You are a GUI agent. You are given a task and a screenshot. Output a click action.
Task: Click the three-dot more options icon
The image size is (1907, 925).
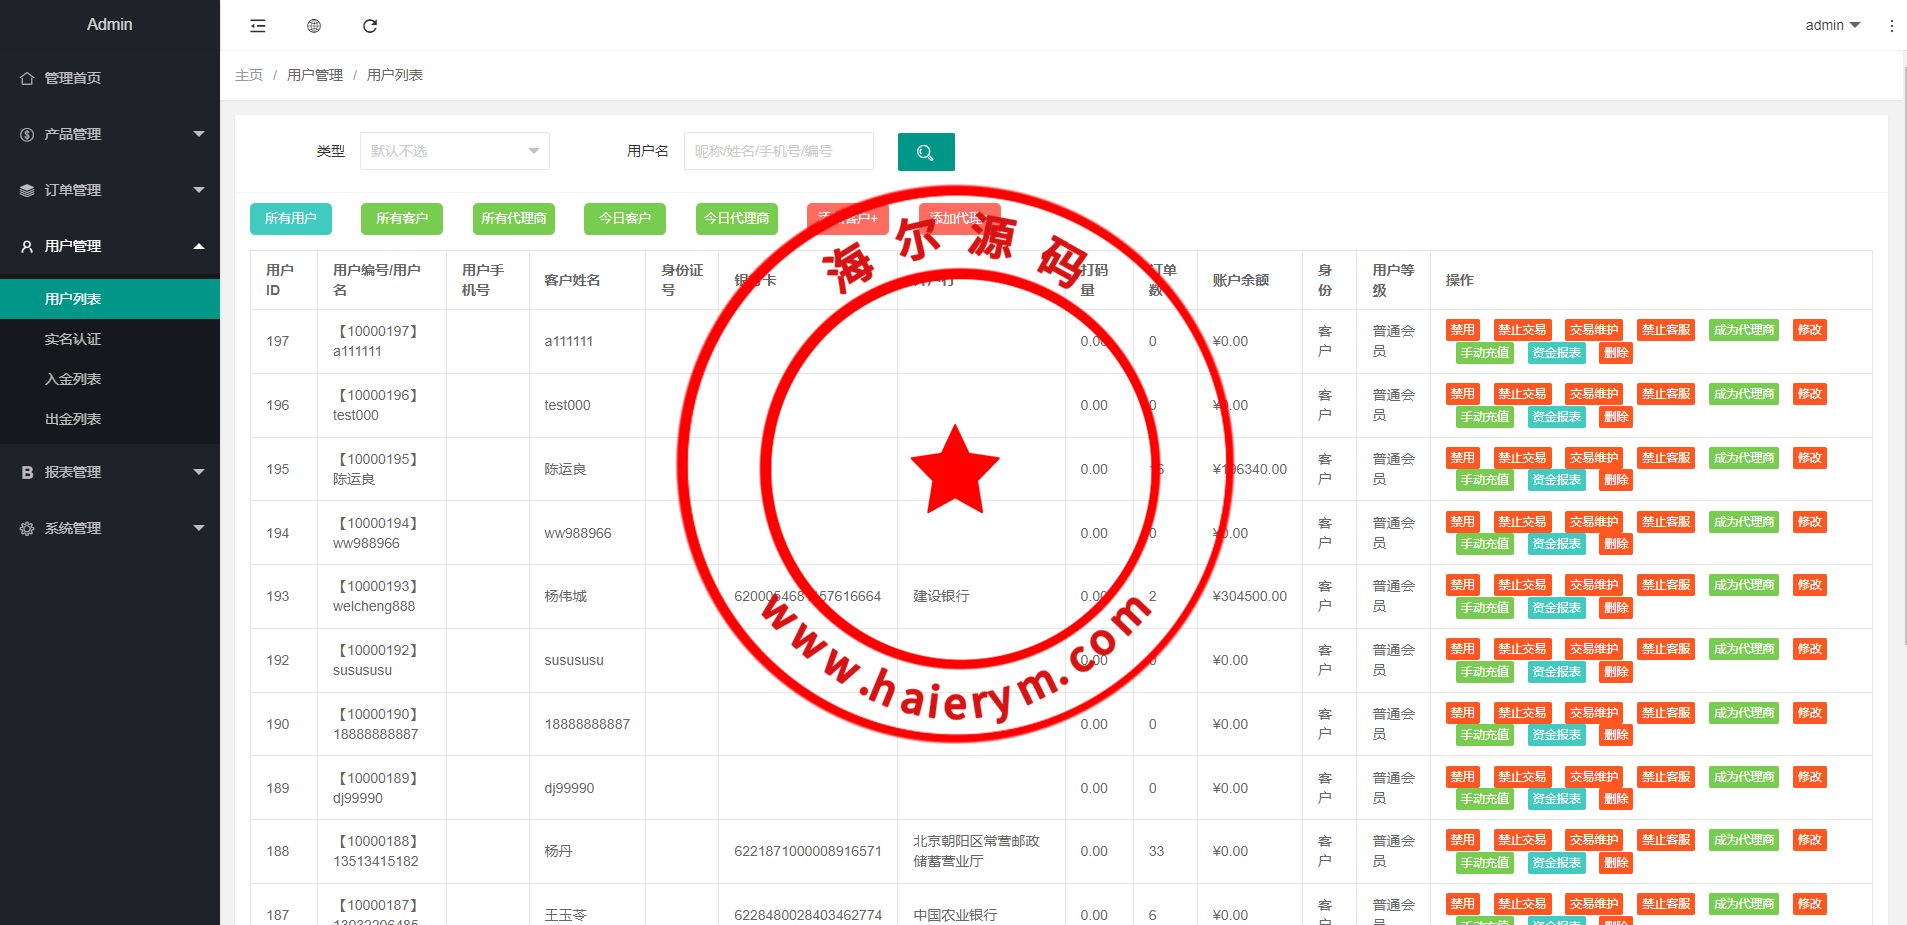pyautogui.click(x=1891, y=26)
